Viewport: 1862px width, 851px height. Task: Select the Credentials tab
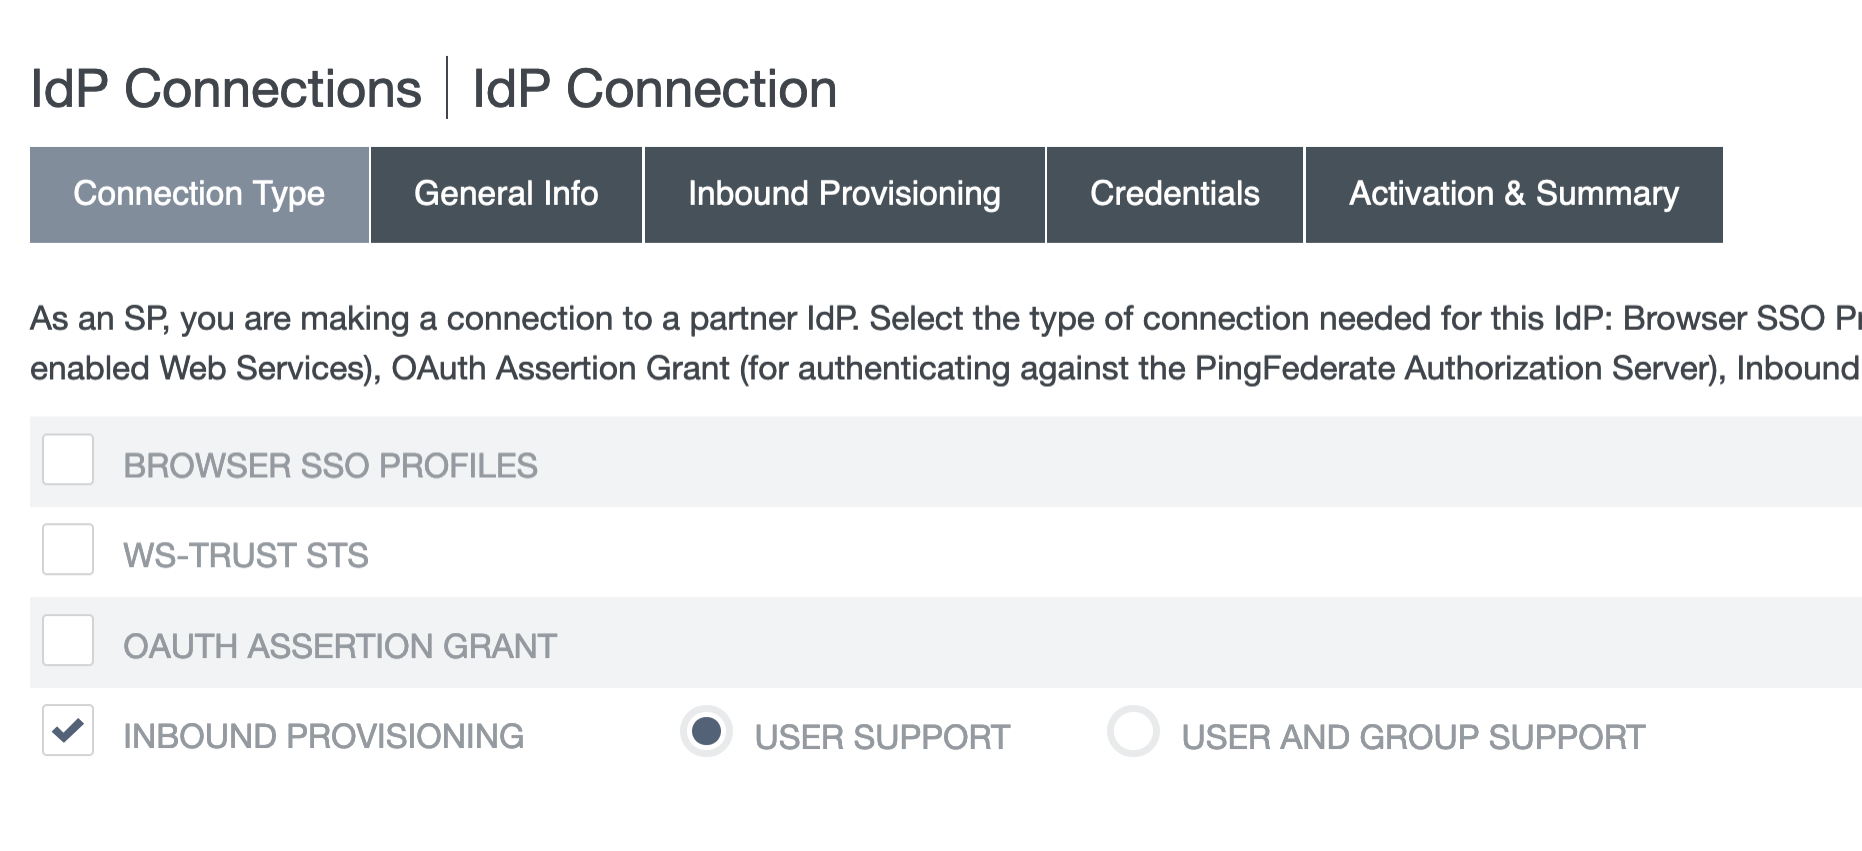(x=1174, y=194)
